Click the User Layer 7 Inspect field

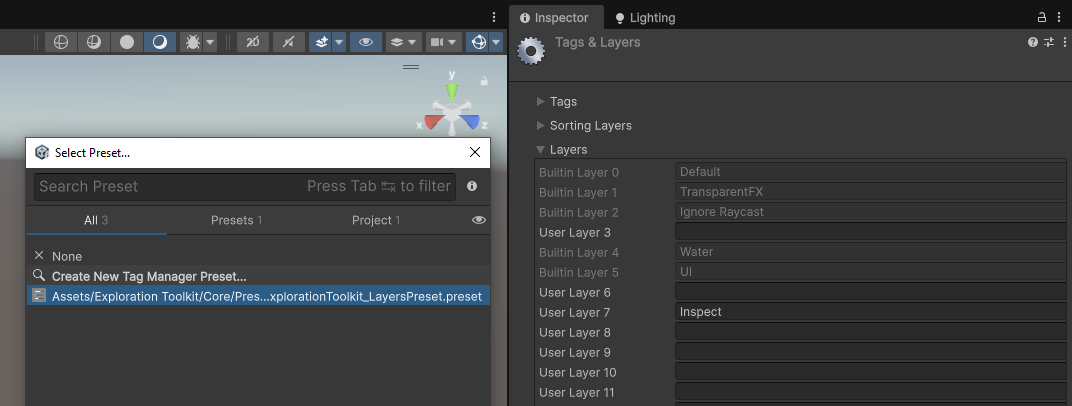[870, 312]
